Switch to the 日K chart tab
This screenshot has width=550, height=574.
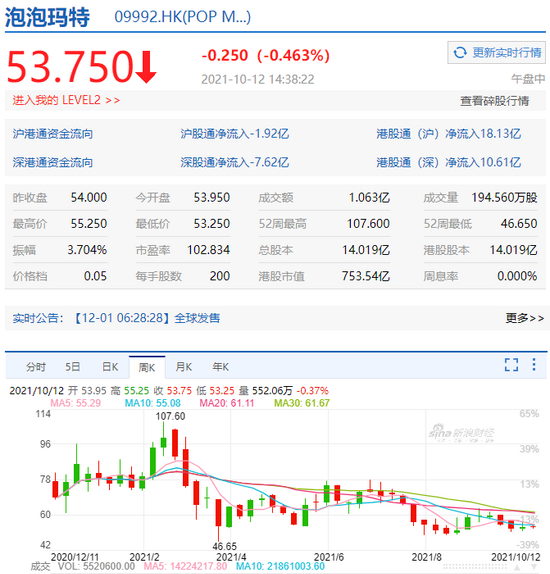[110, 367]
